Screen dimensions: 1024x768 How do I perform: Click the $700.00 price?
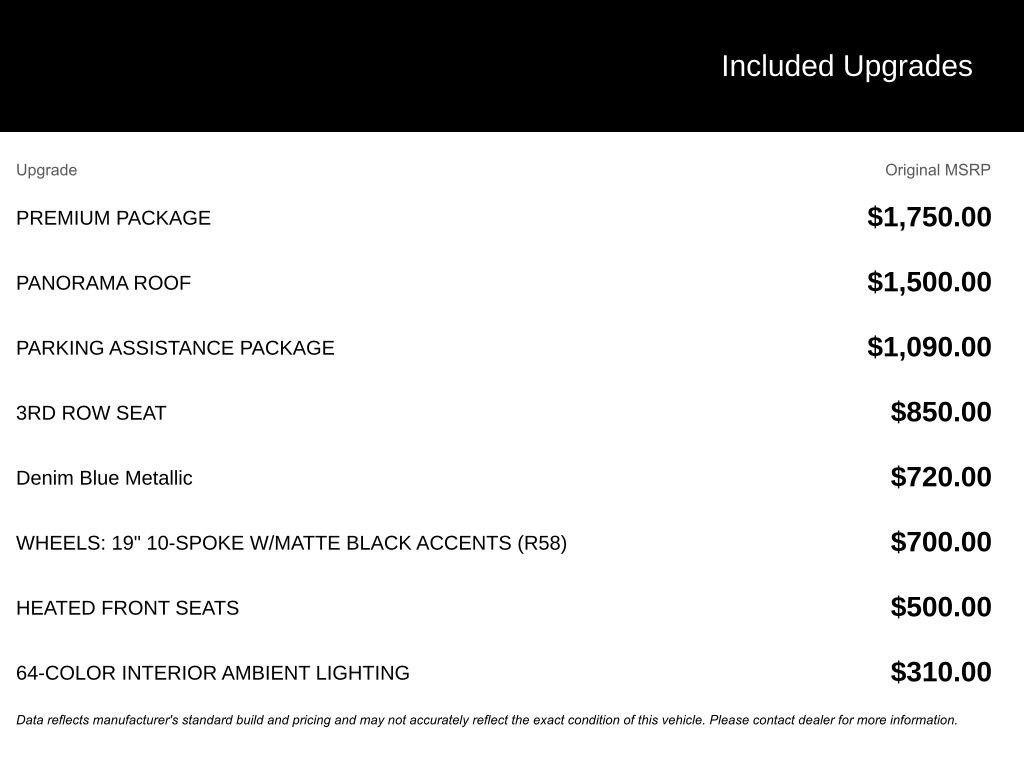[x=941, y=542]
